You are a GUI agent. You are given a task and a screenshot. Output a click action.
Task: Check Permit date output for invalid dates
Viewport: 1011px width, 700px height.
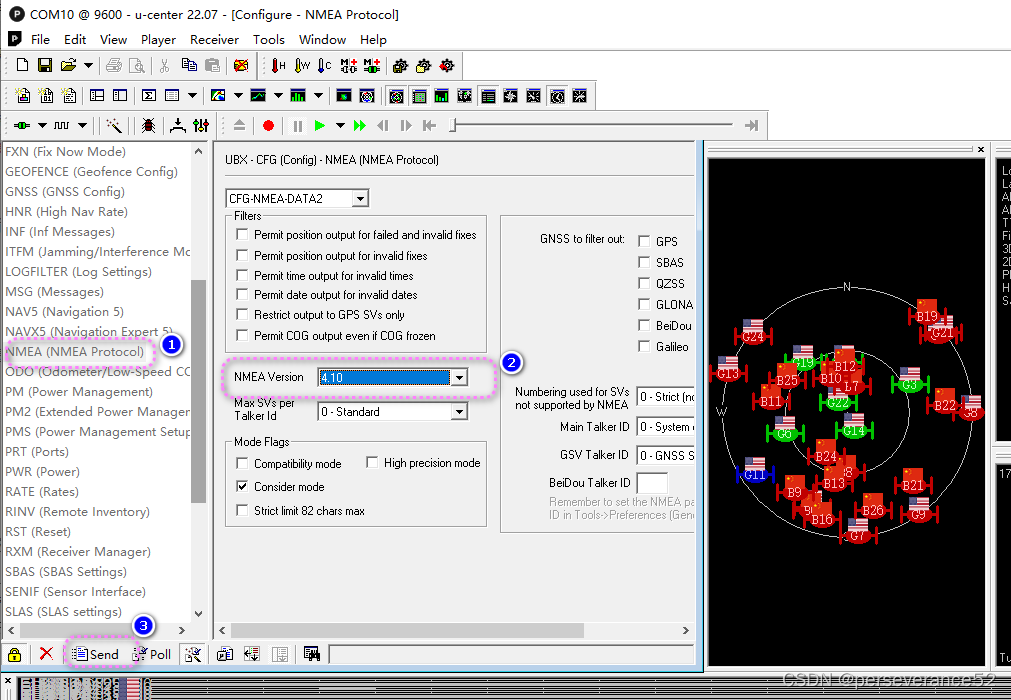click(242, 295)
